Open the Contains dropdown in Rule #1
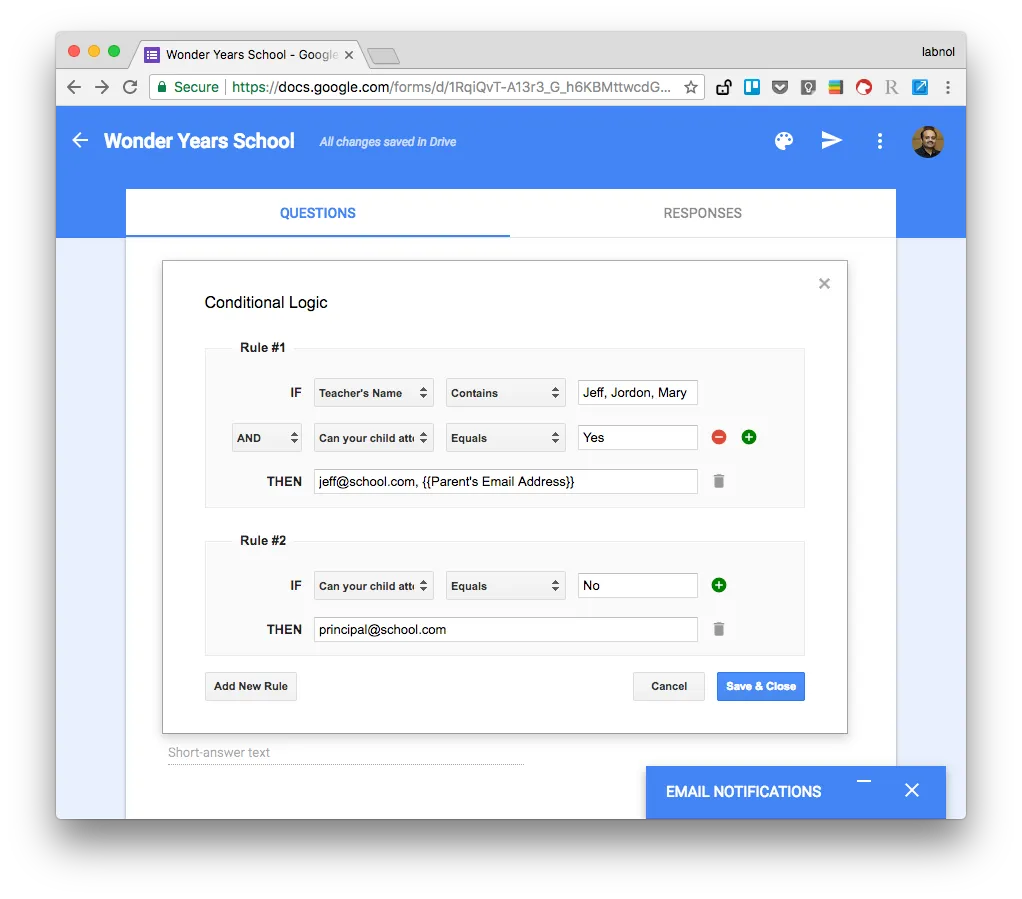This screenshot has width=1022, height=899. (x=505, y=392)
